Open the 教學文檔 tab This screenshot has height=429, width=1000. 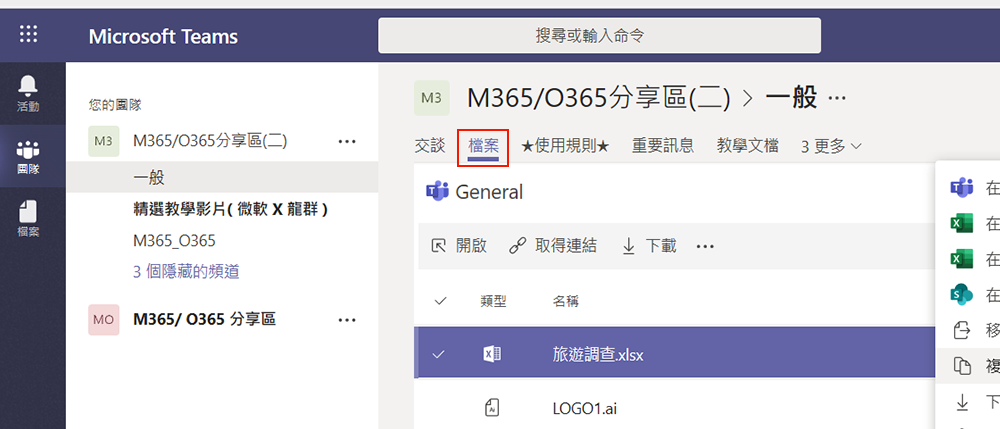(747, 145)
